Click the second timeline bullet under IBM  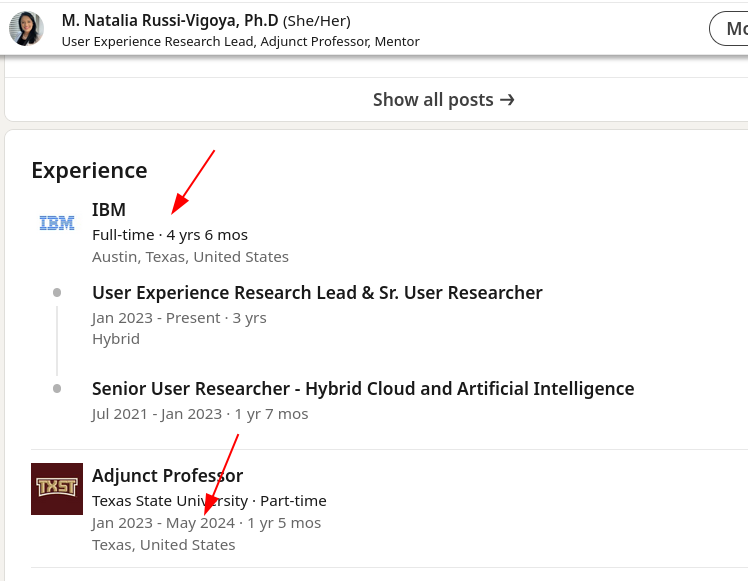click(57, 388)
